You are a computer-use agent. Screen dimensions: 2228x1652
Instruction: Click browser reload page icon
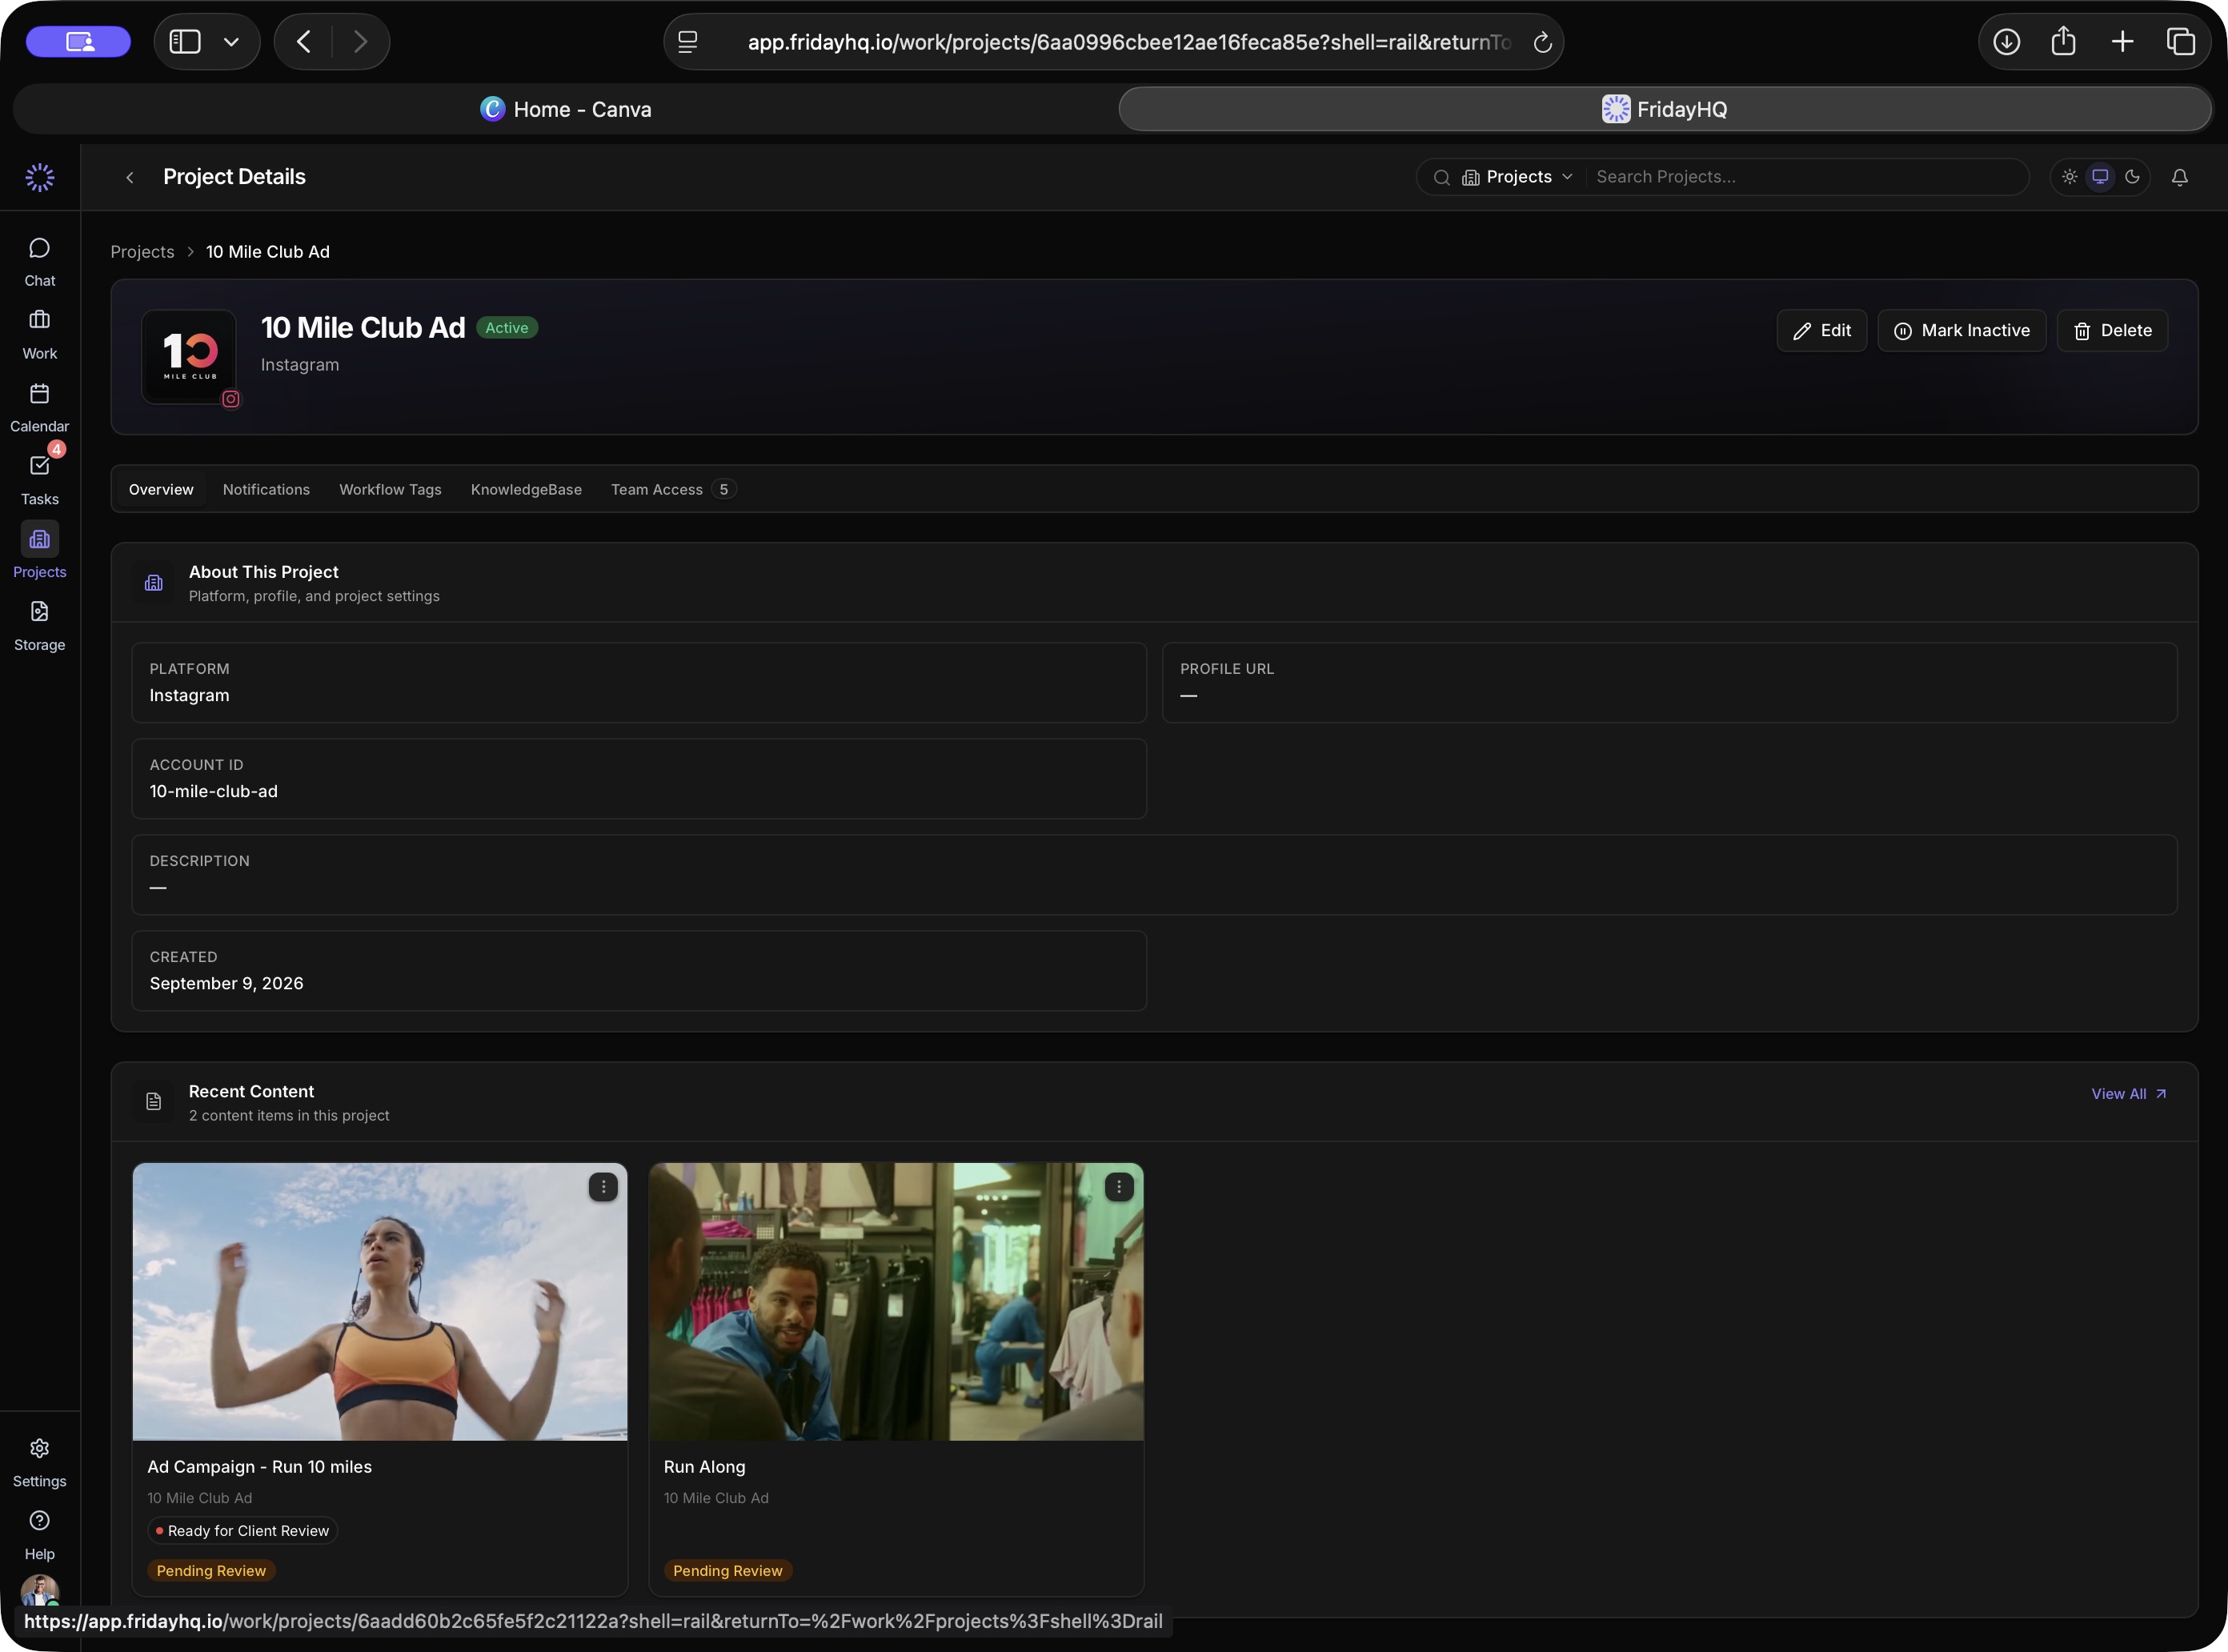(1542, 42)
